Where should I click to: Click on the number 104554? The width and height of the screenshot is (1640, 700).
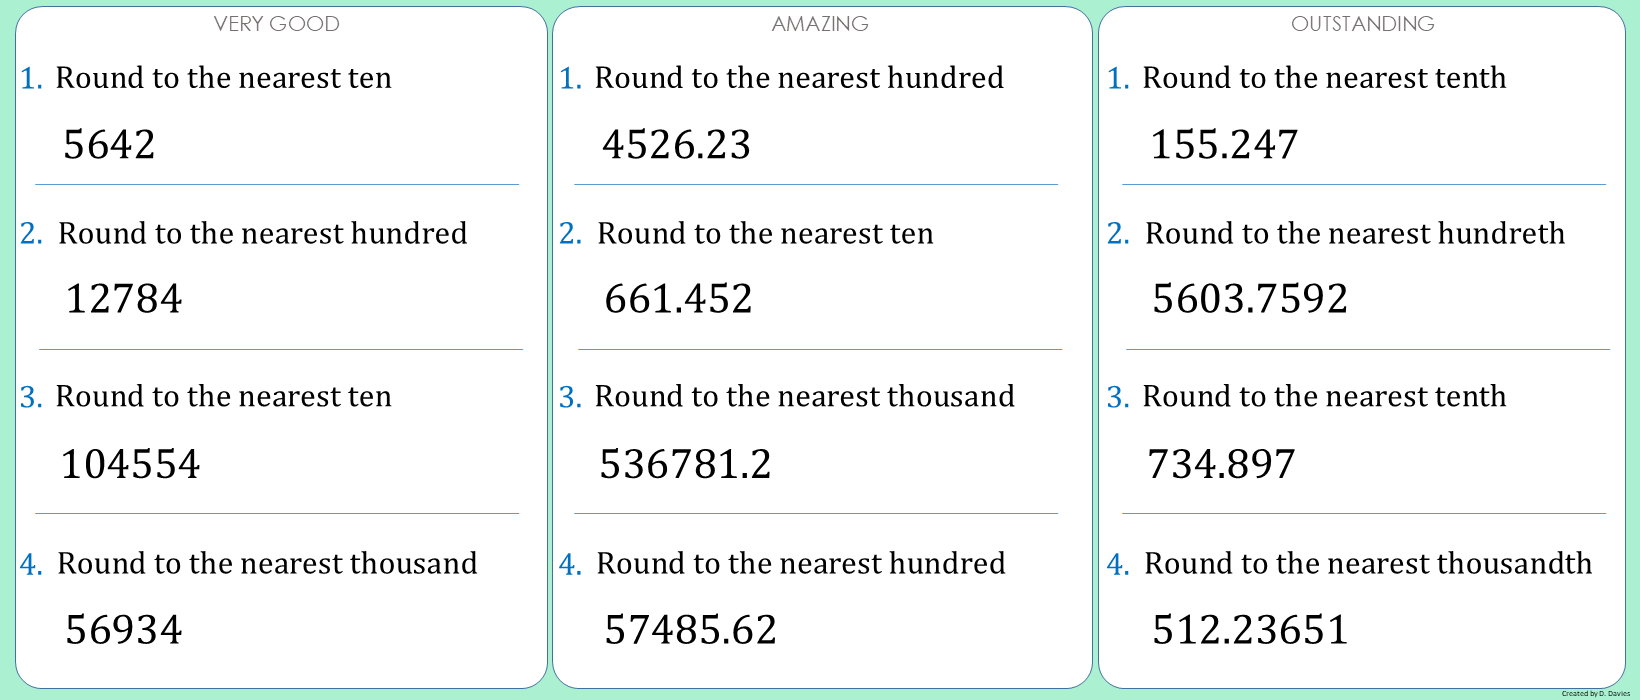(x=131, y=465)
